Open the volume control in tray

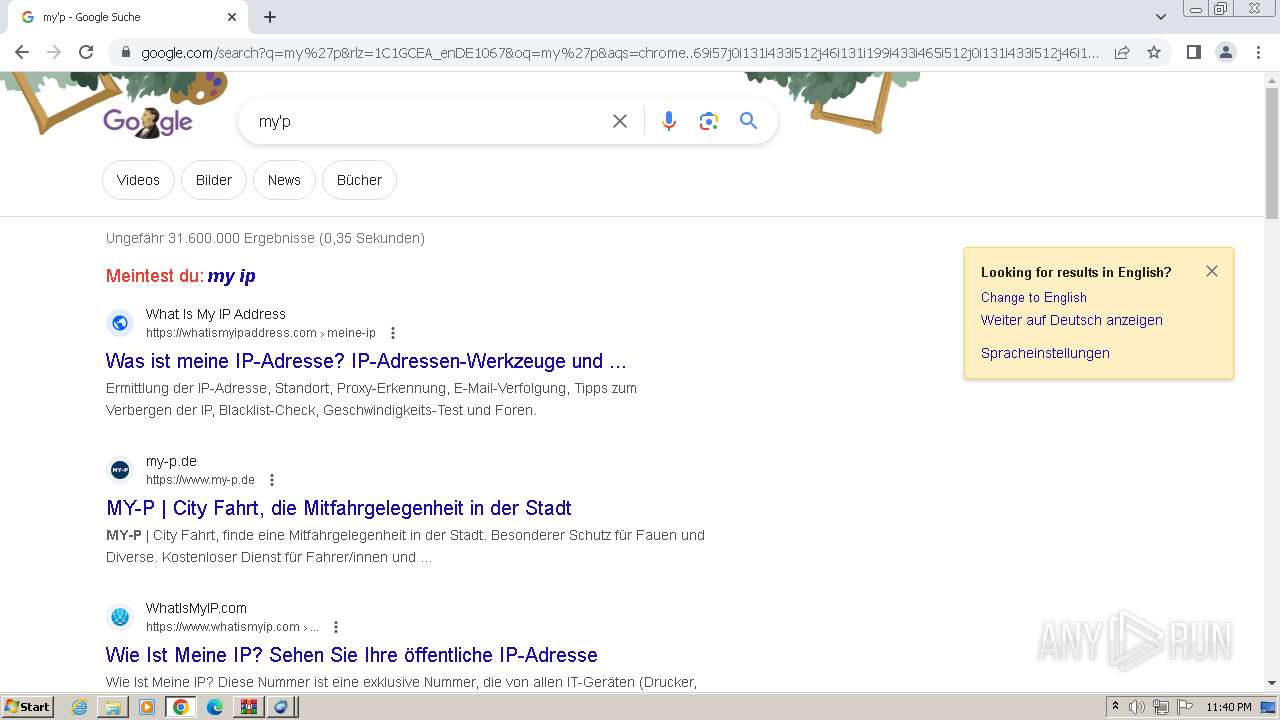pyautogui.click(x=1138, y=707)
